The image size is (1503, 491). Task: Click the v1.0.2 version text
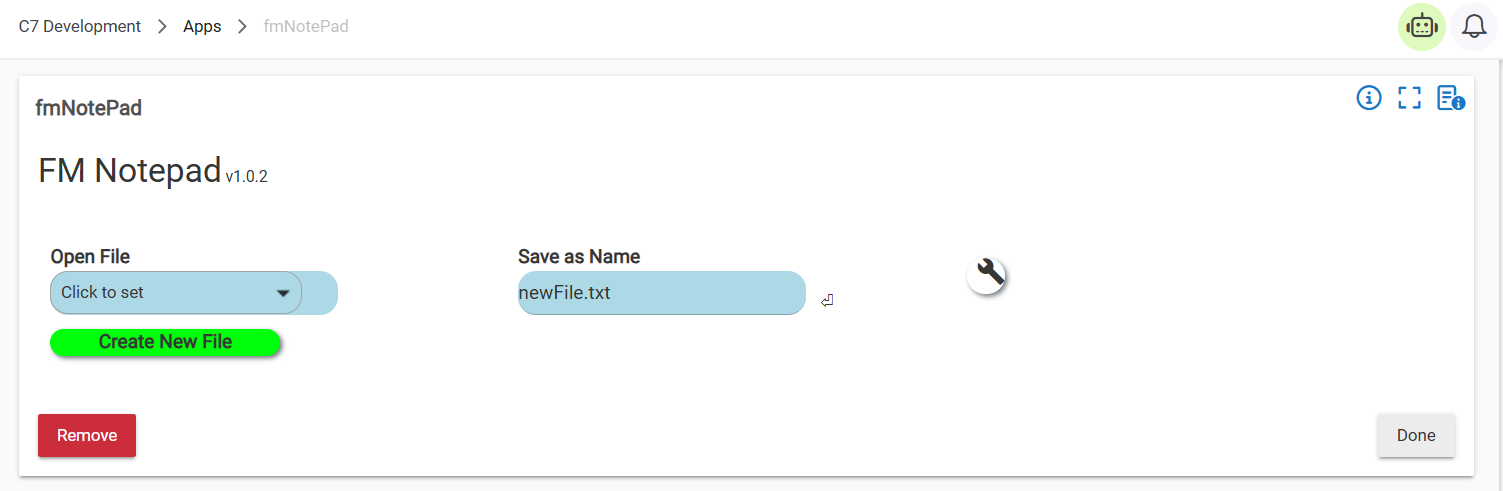[247, 177]
